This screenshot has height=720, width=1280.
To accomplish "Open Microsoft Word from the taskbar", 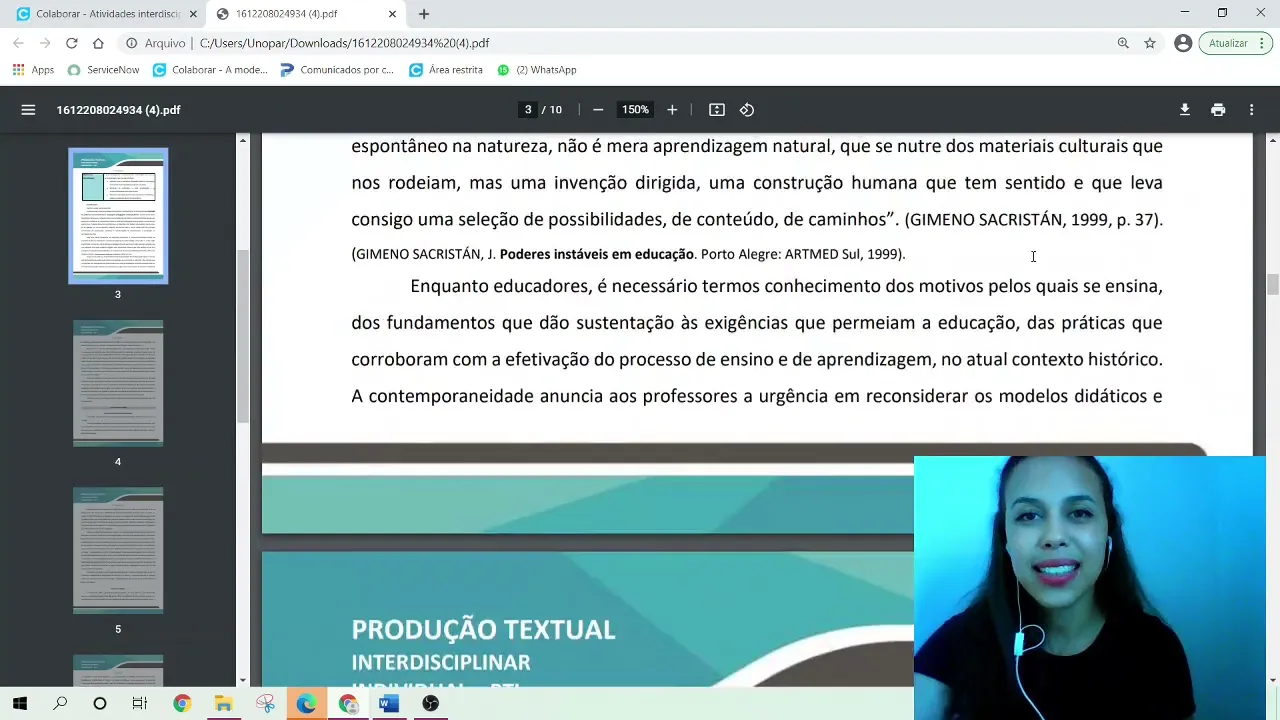I will coord(389,704).
